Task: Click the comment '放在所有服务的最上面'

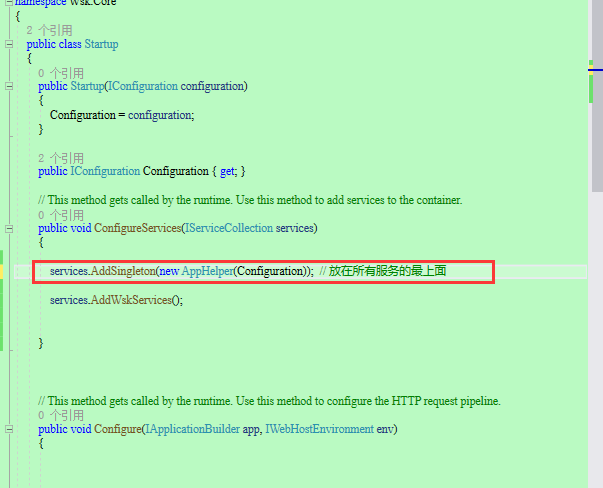Action: coord(387,271)
